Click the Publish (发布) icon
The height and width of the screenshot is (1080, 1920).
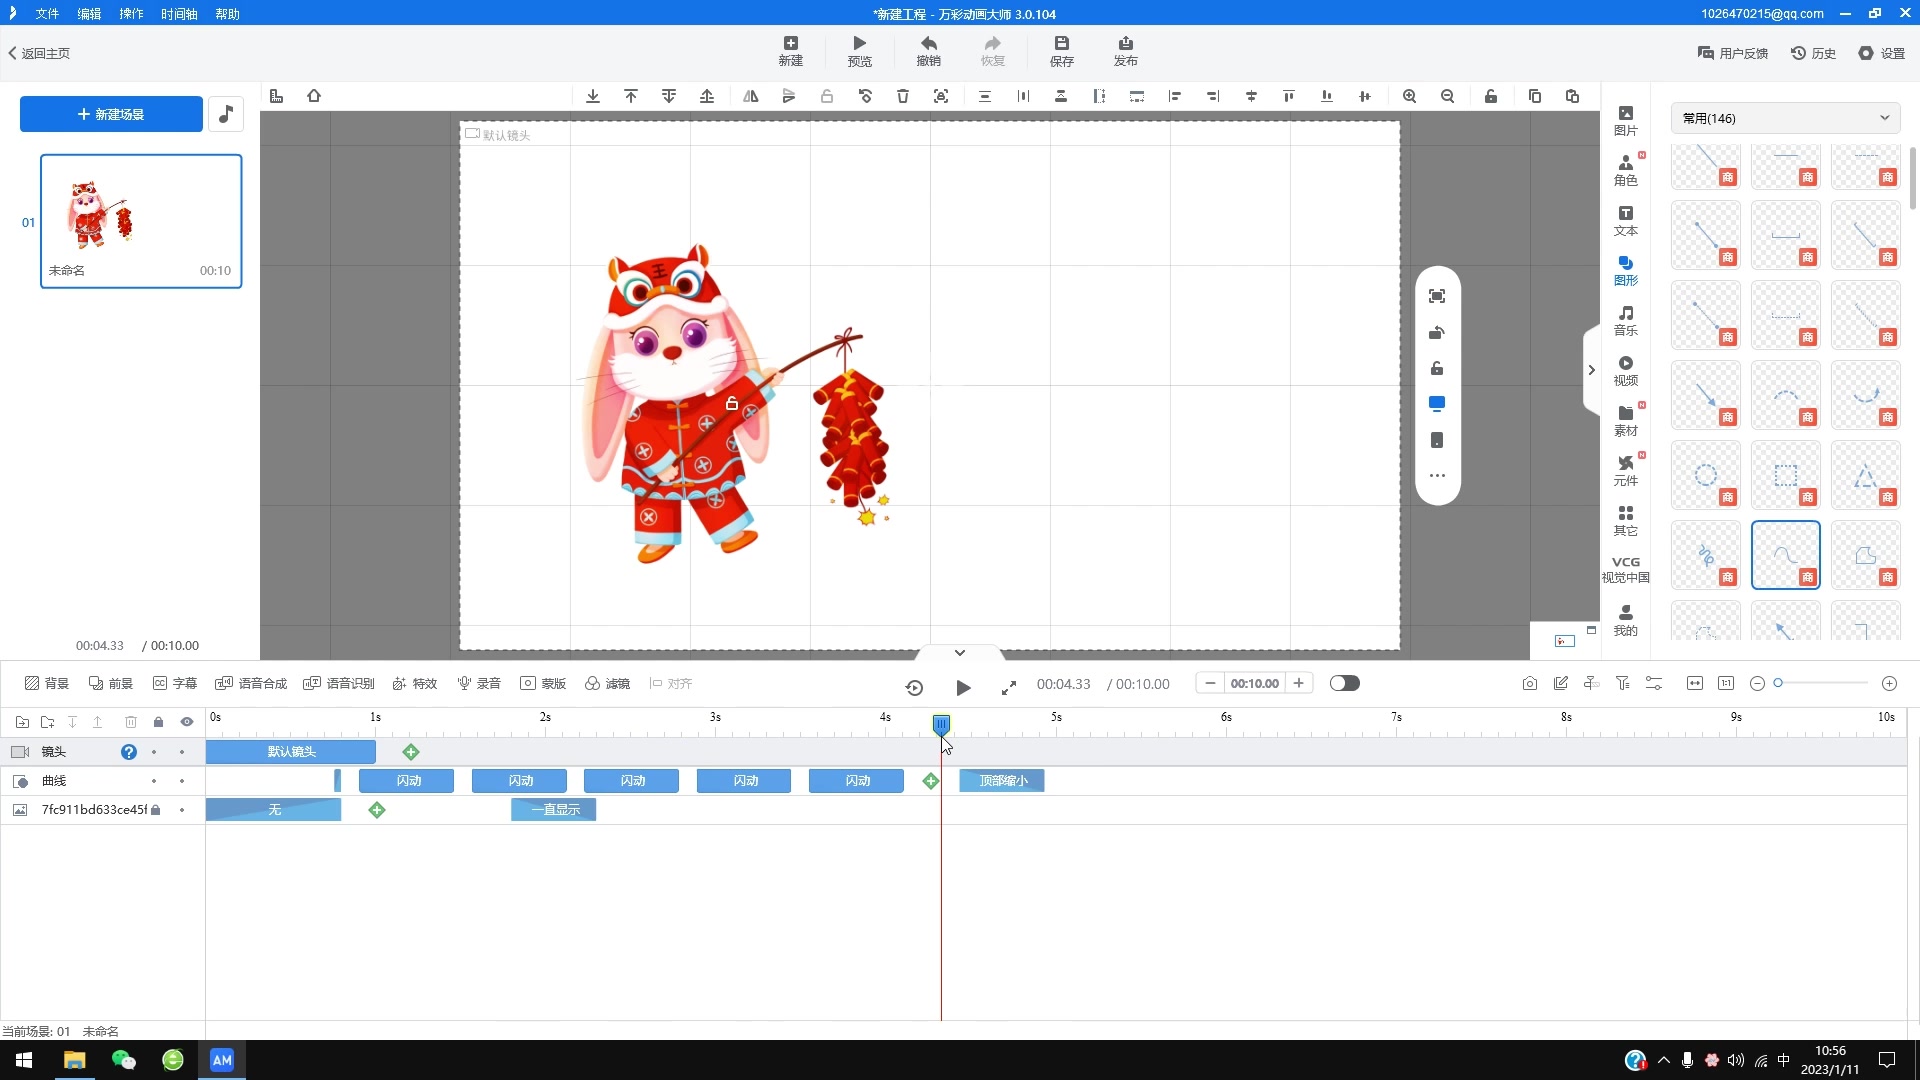(x=1125, y=43)
